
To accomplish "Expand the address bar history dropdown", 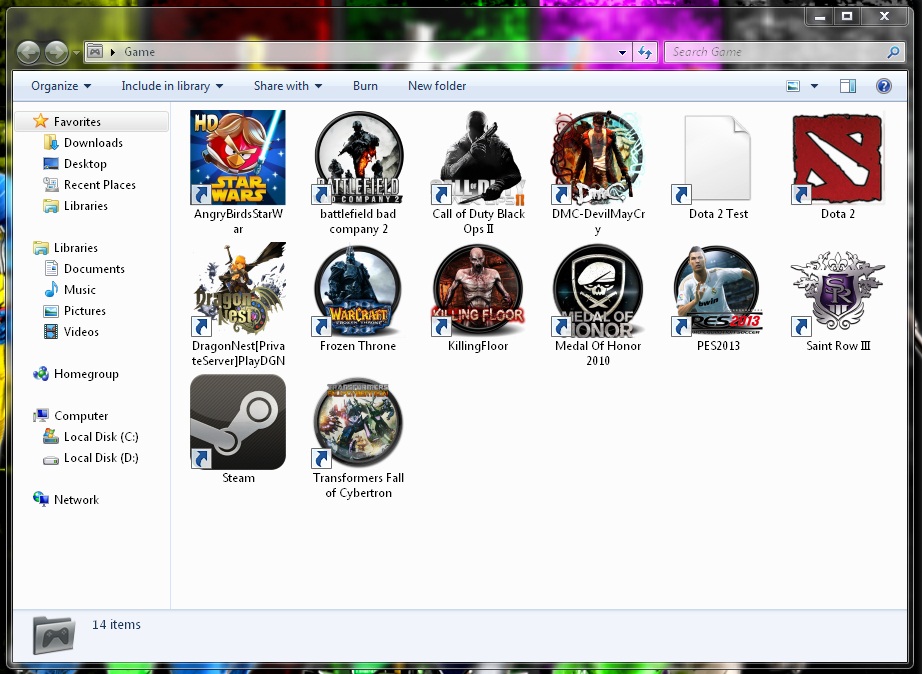I will [x=622, y=52].
